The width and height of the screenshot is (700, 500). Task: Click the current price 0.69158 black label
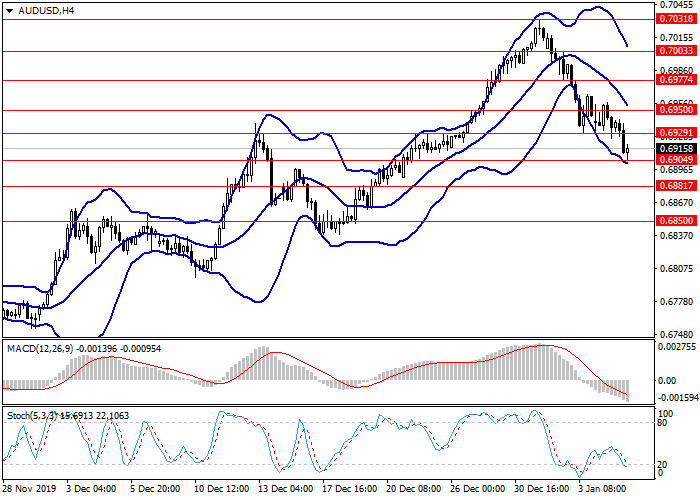tap(676, 147)
